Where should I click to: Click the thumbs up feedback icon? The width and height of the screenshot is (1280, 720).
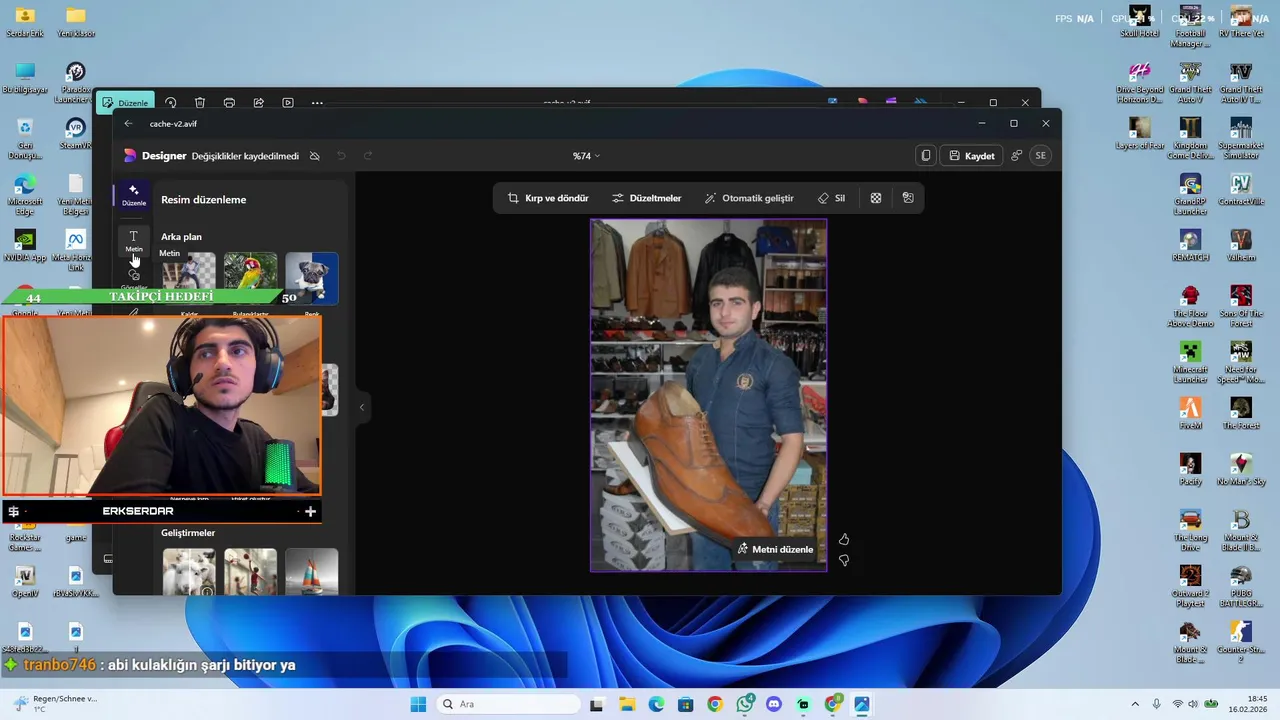[844, 539]
